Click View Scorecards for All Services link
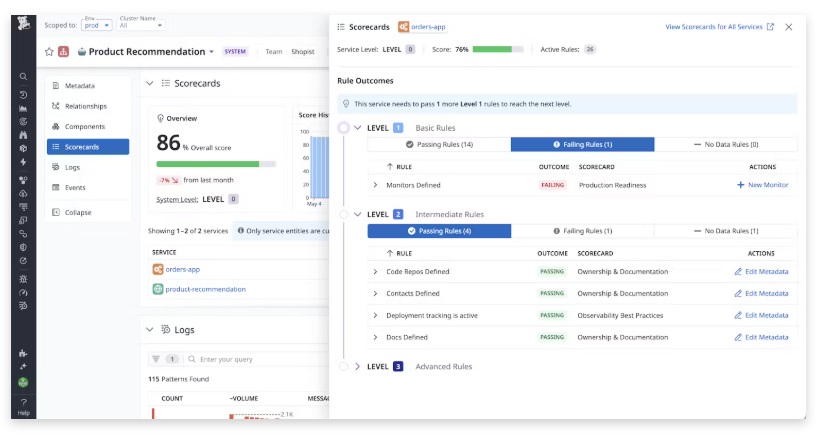 tap(719, 27)
